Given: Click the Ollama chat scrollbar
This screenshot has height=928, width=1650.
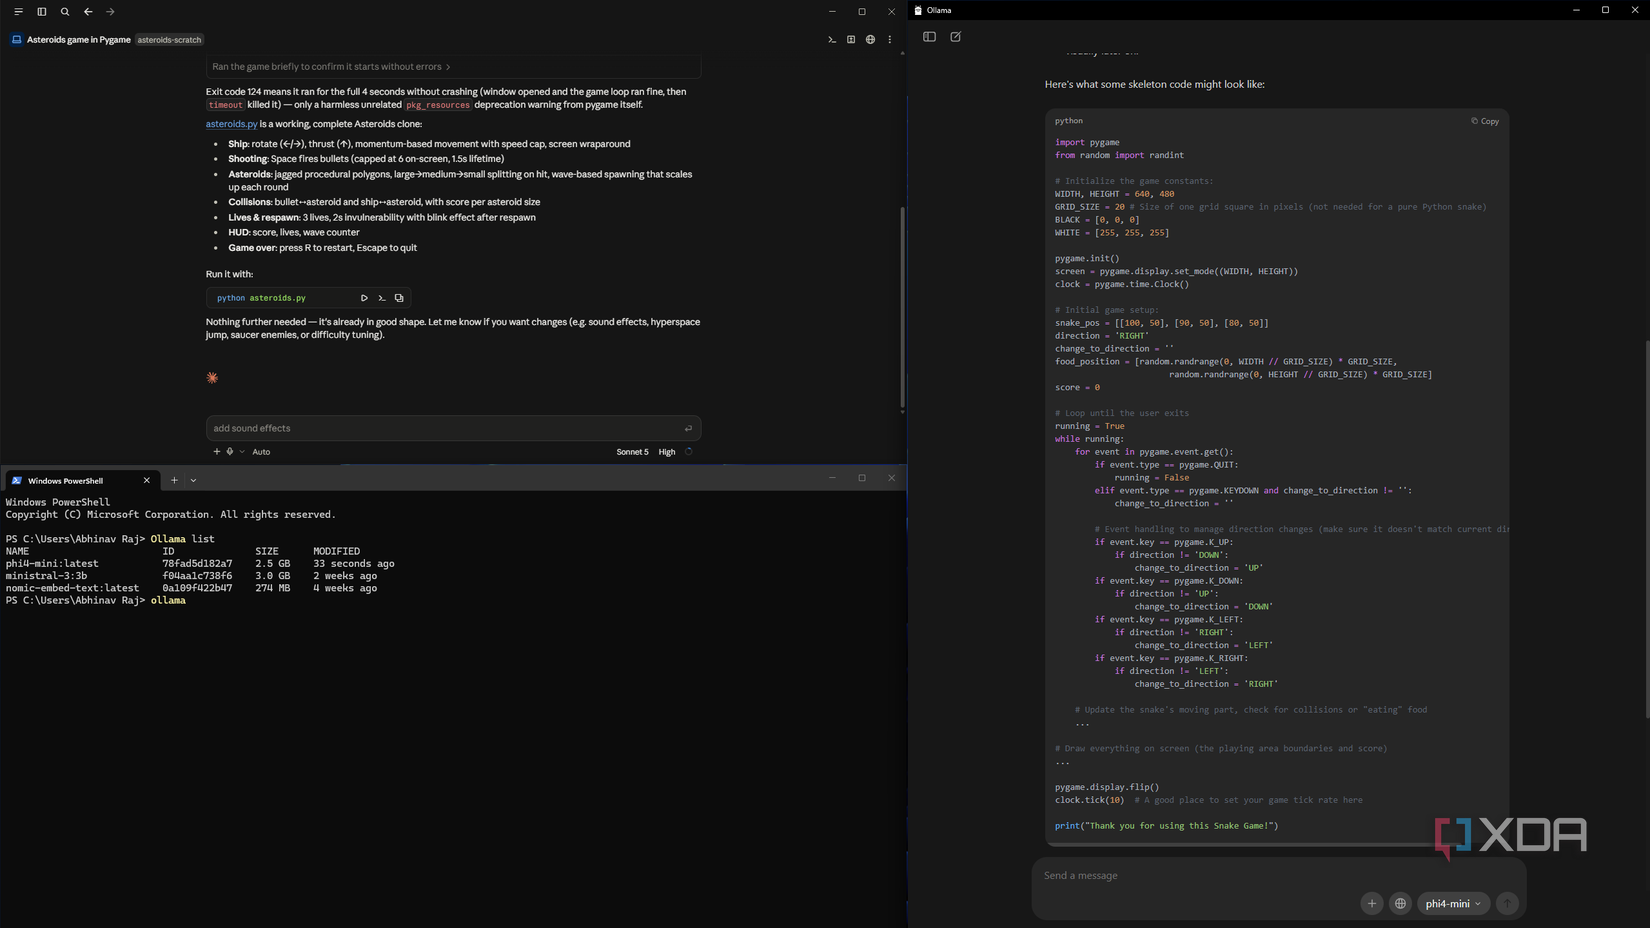Looking at the screenshot, I should (1647, 528).
